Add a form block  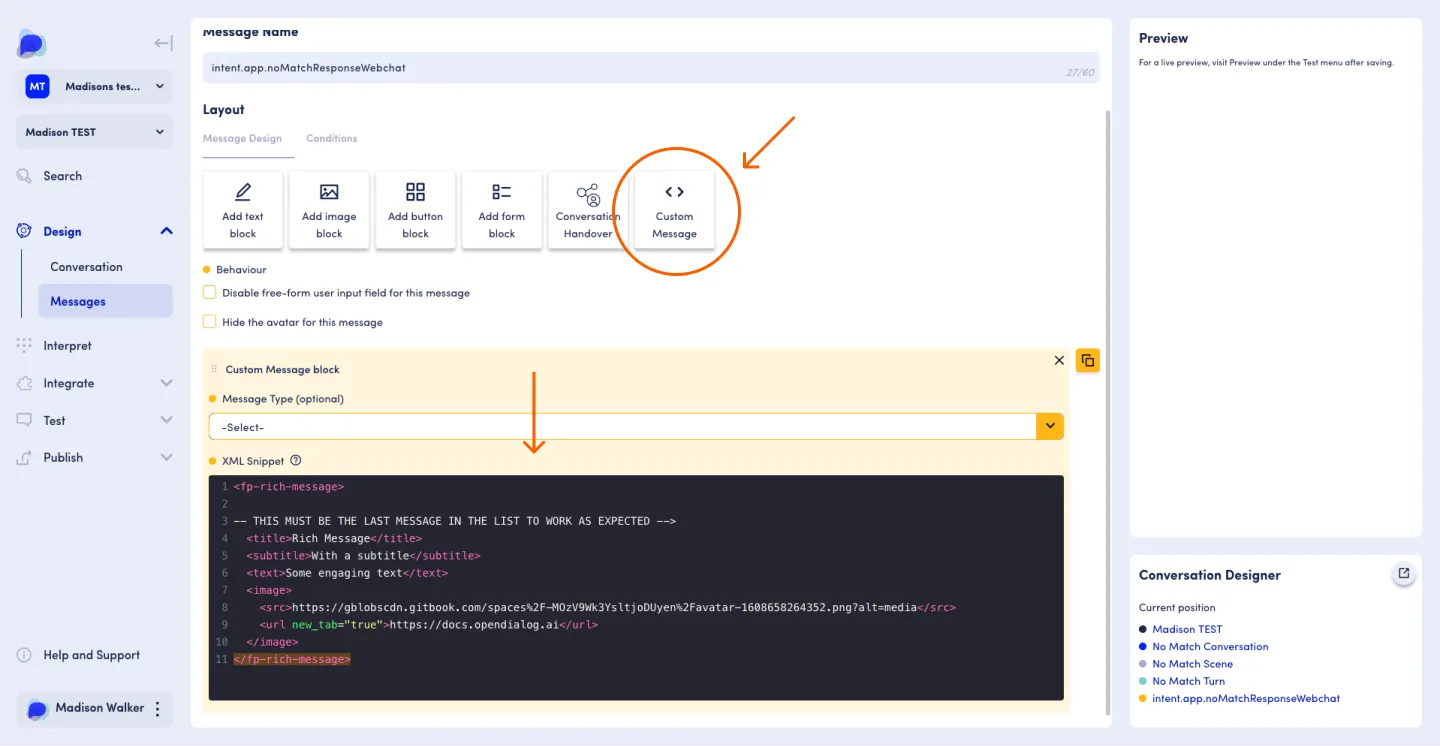502,209
